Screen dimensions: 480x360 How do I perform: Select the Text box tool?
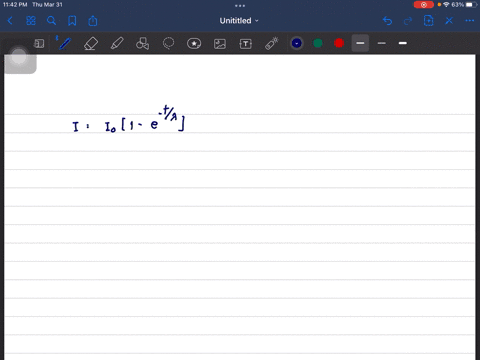click(246, 44)
